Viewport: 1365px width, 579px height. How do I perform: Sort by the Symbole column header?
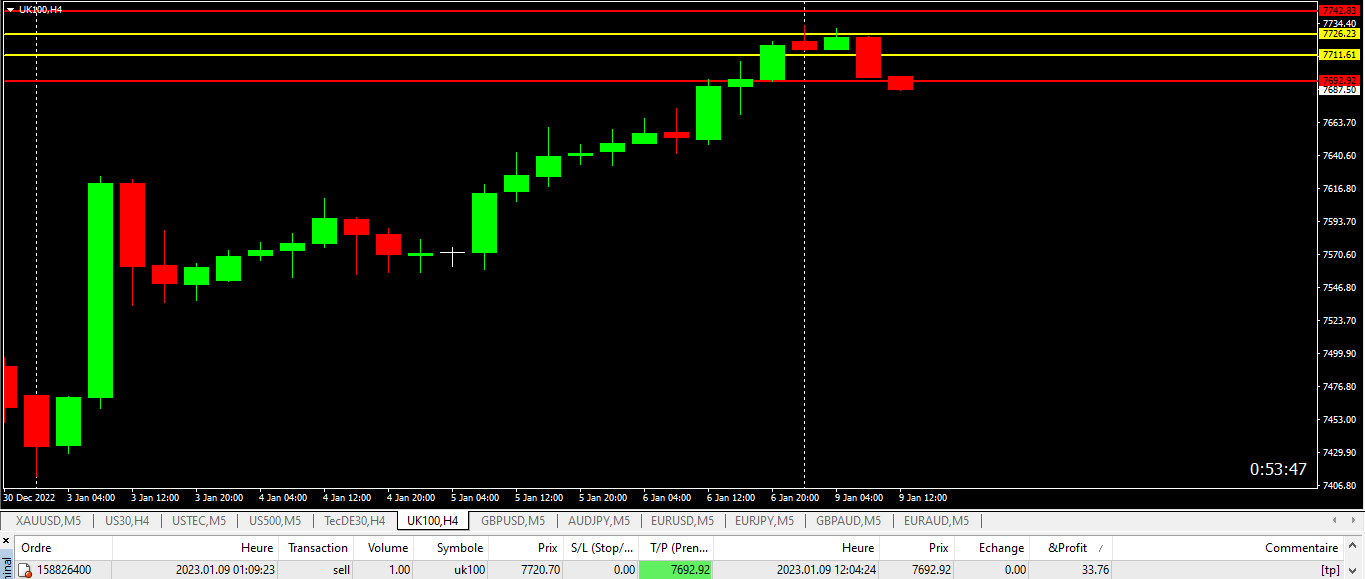point(452,548)
